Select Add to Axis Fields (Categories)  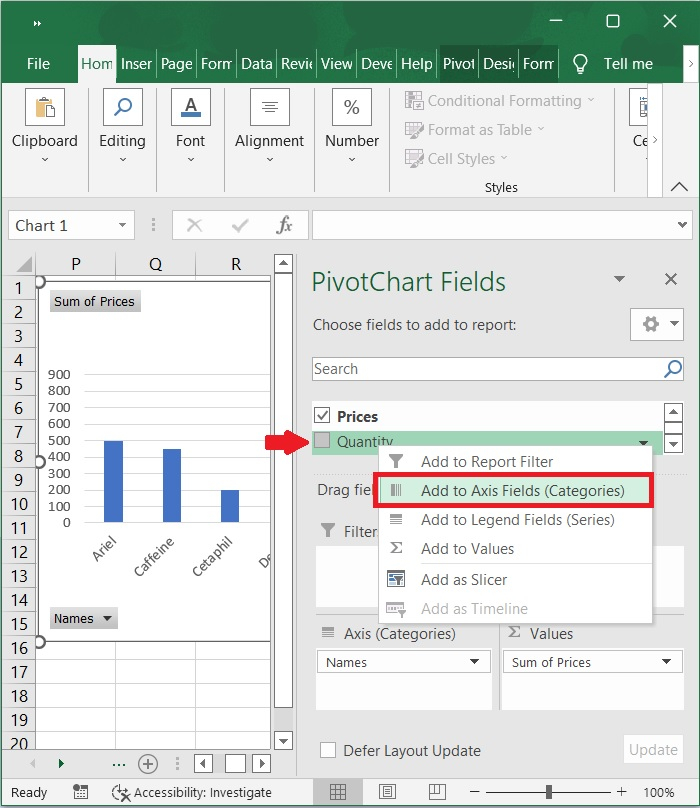click(x=514, y=491)
